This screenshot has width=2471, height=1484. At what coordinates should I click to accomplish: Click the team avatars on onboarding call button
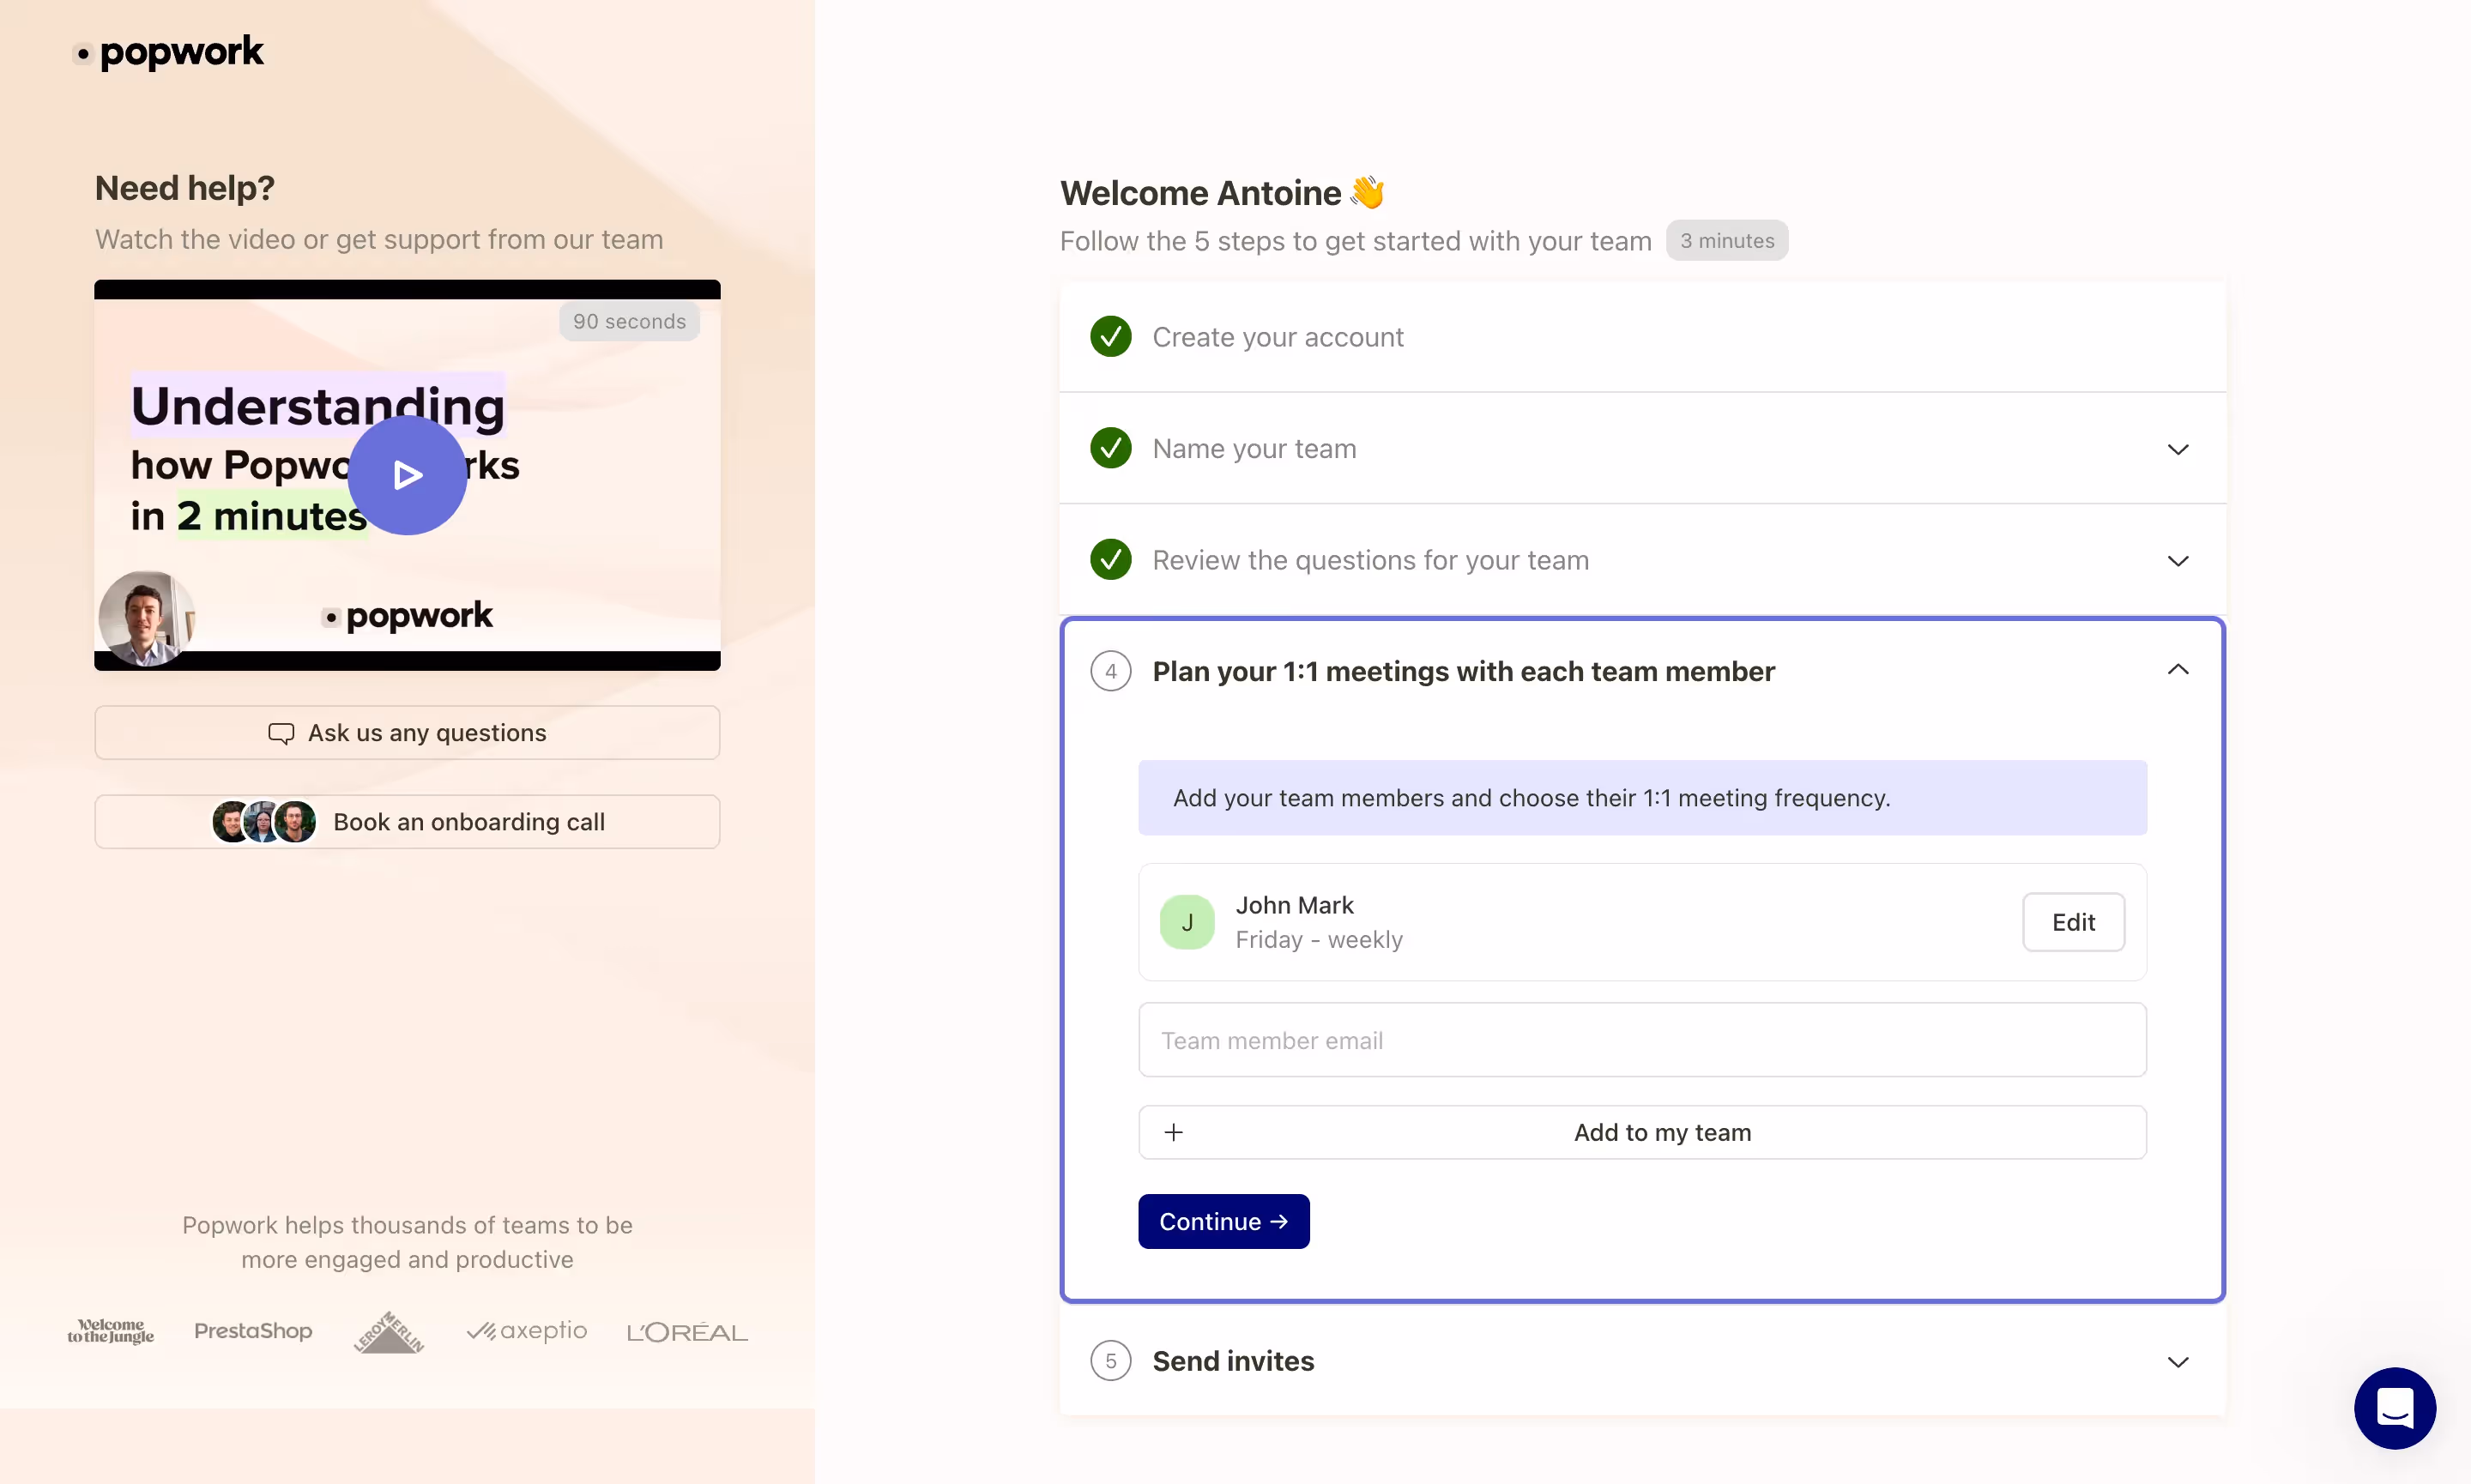[x=264, y=822]
